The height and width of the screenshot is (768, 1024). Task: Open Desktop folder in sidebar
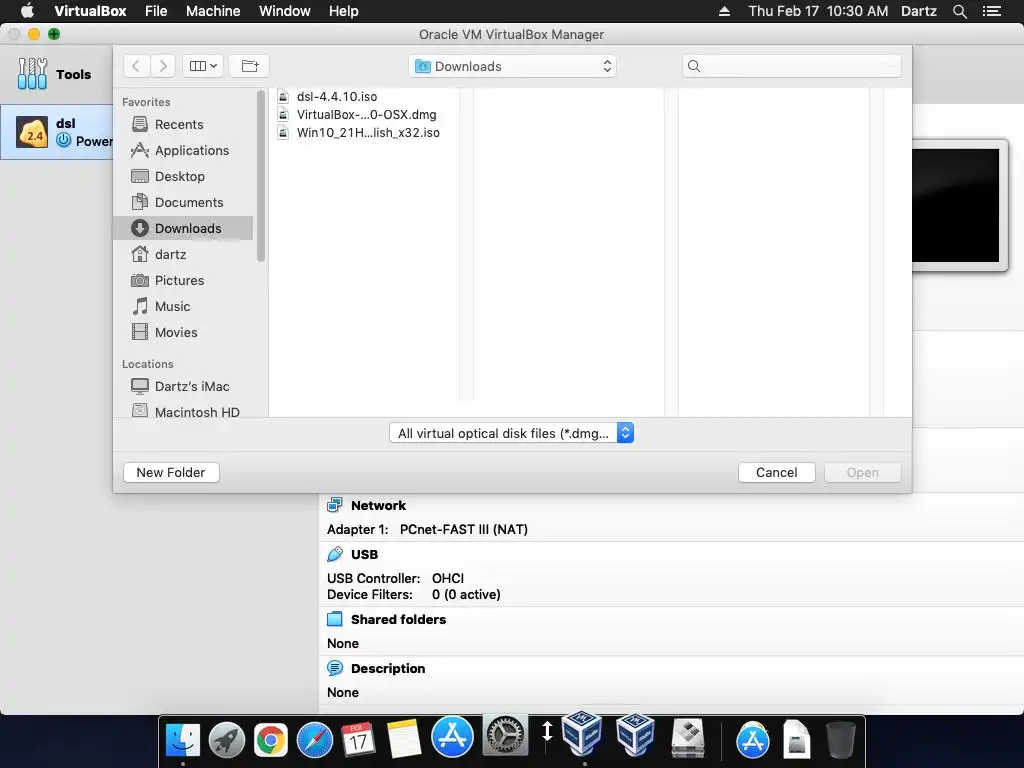(183, 176)
